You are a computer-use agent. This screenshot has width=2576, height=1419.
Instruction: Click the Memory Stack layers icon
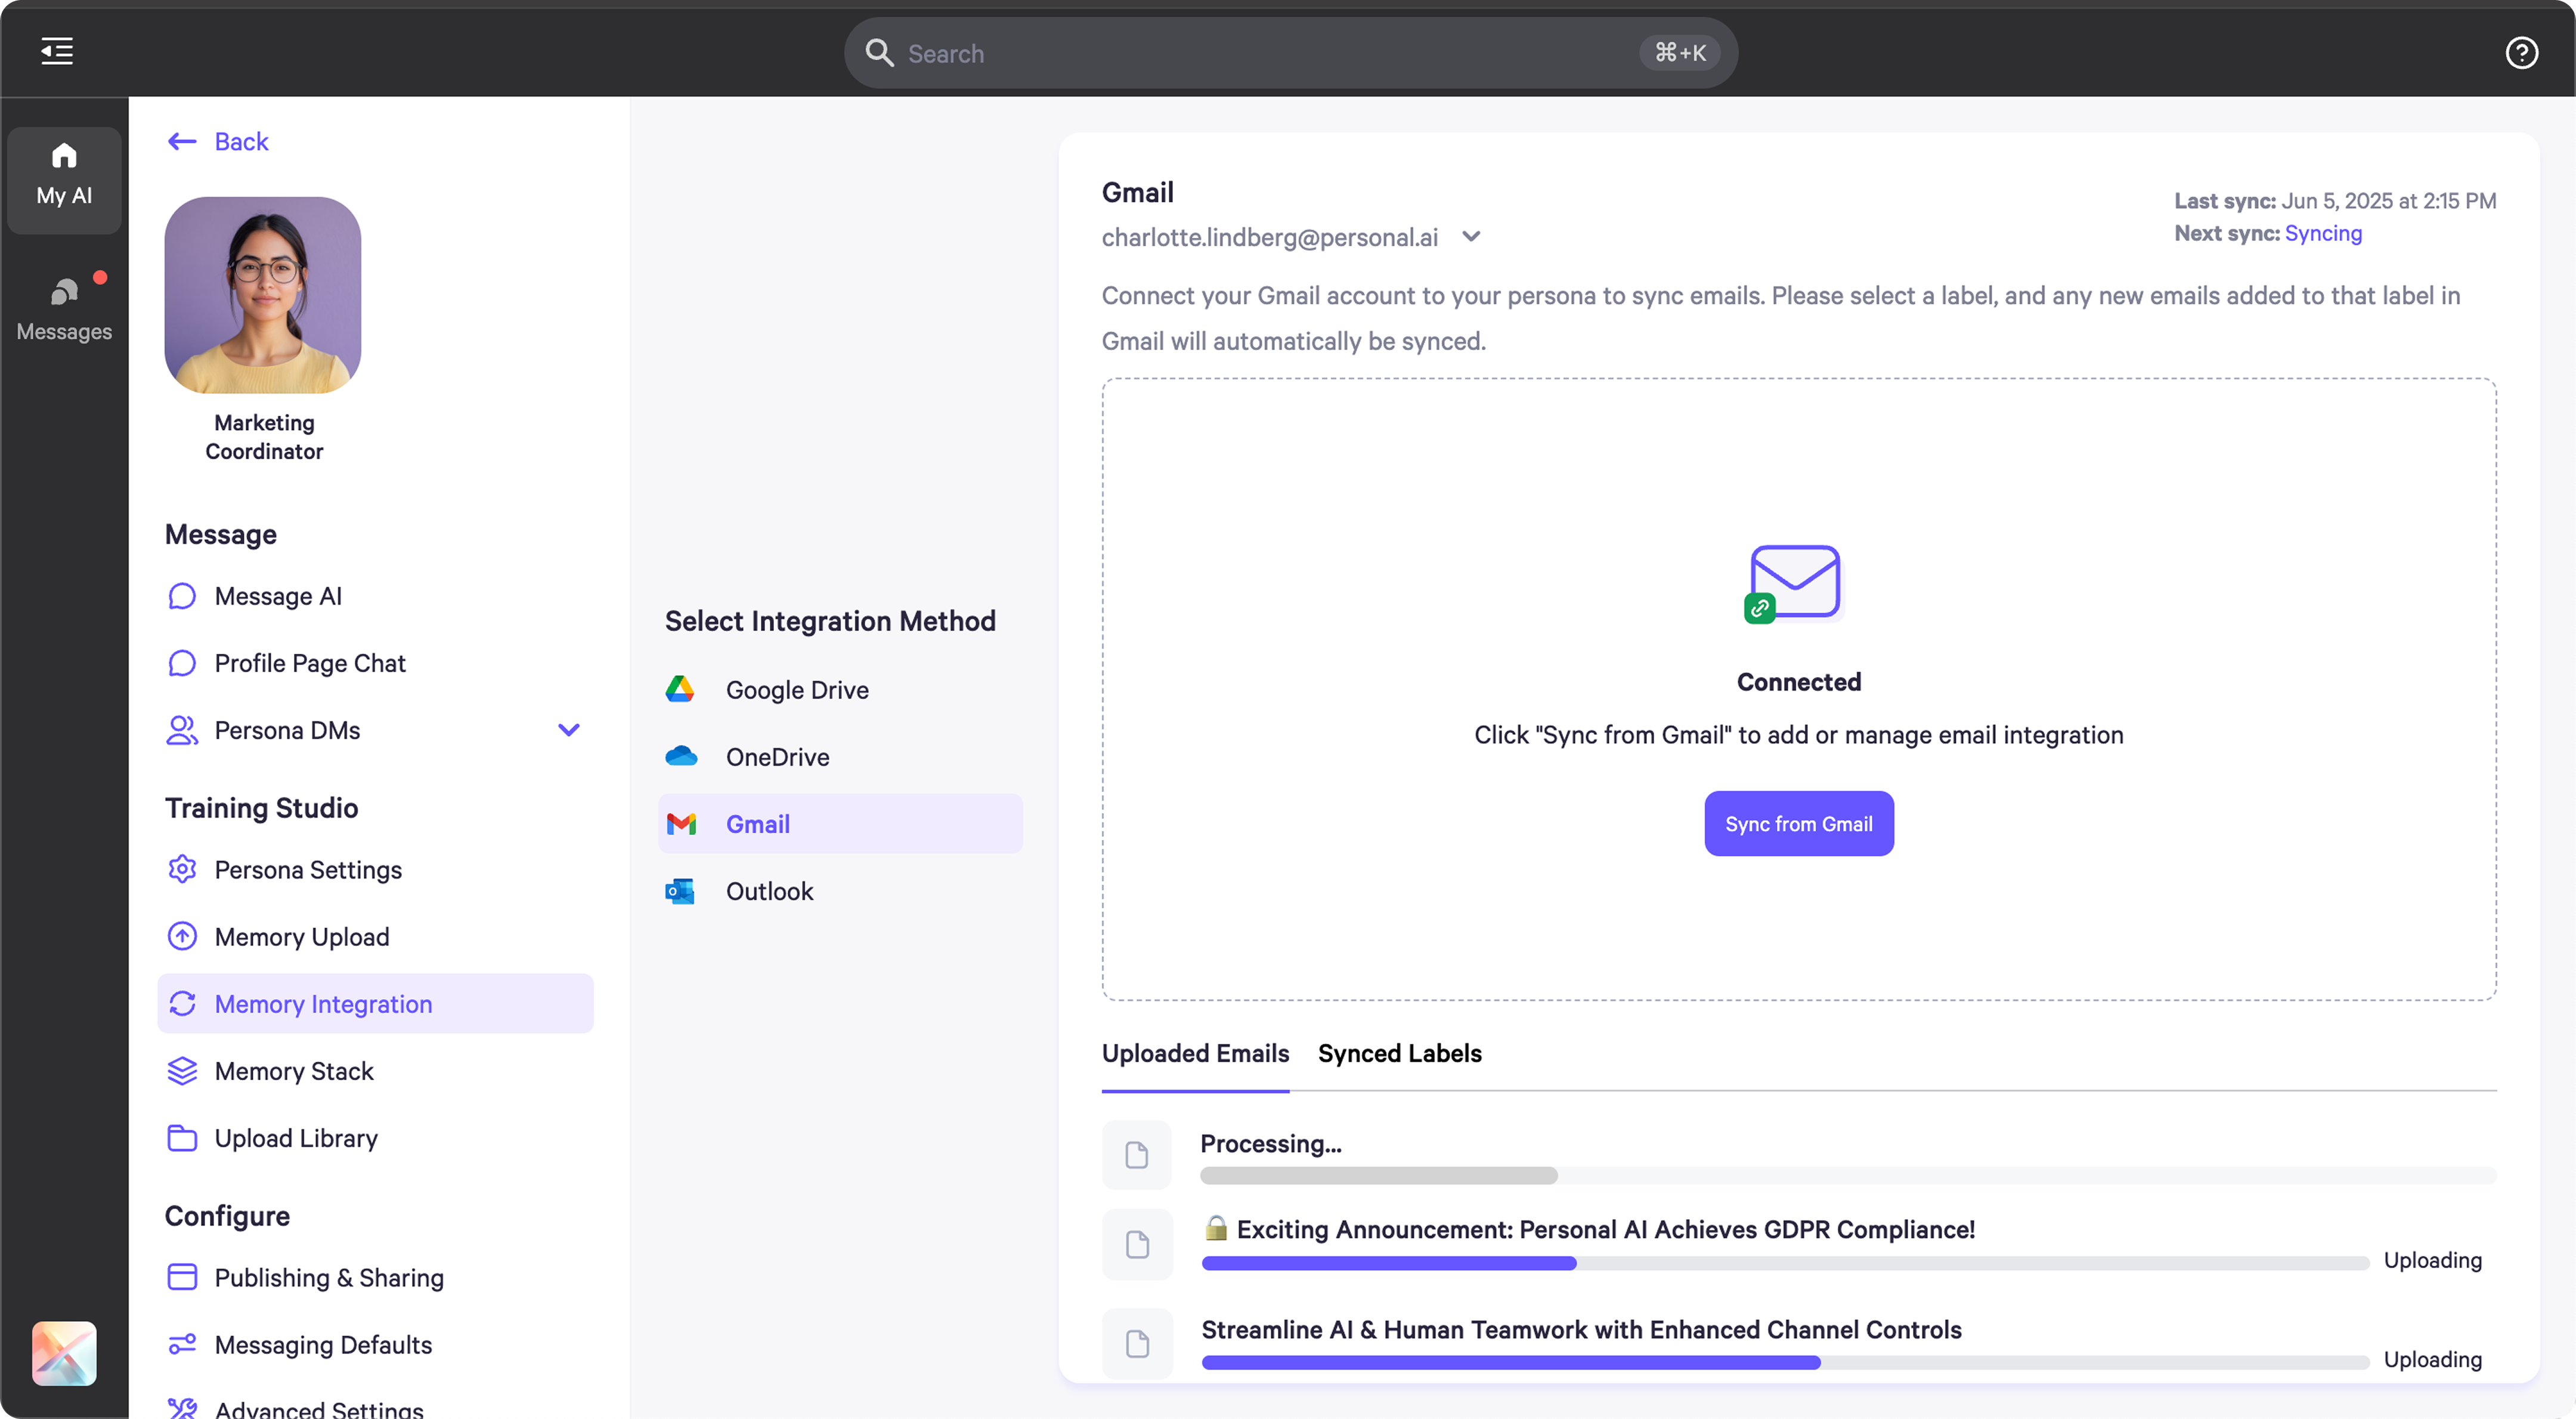click(181, 1070)
